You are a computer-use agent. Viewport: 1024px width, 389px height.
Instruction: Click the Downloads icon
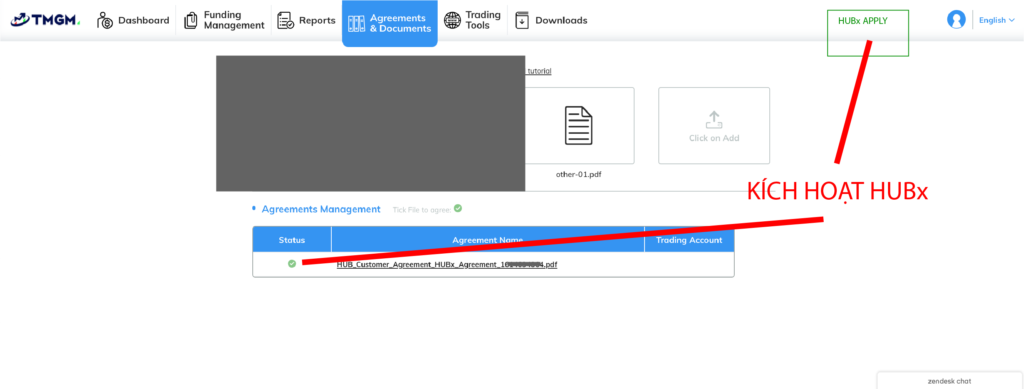(x=522, y=20)
